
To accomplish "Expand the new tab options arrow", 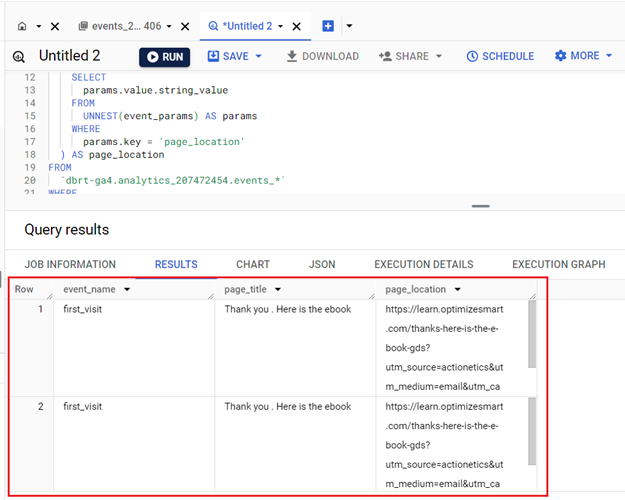I will point(350,26).
